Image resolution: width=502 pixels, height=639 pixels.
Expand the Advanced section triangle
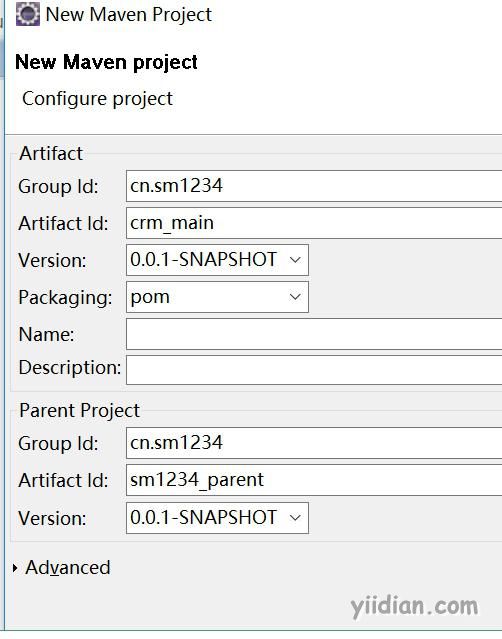(15, 568)
